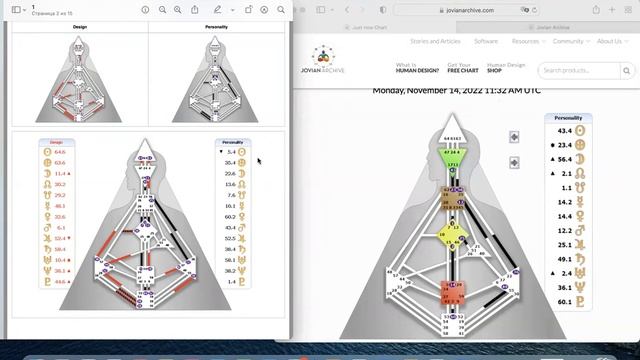
Task: Zoom out of the PDF in Preview
Action: pyautogui.click(x=162, y=9)
